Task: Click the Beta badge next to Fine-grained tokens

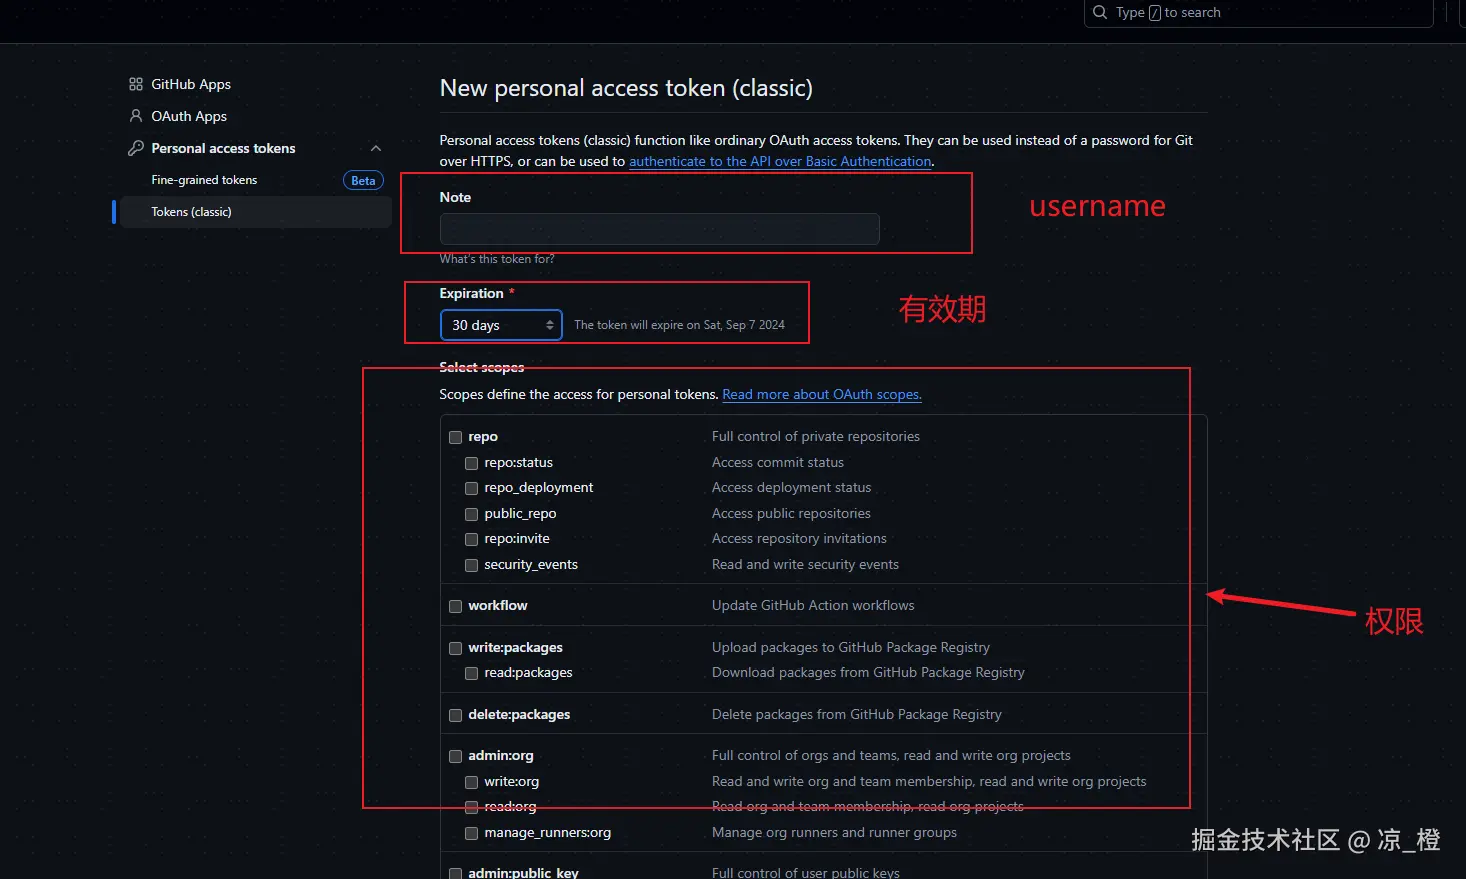Action: tap(363, 180)
